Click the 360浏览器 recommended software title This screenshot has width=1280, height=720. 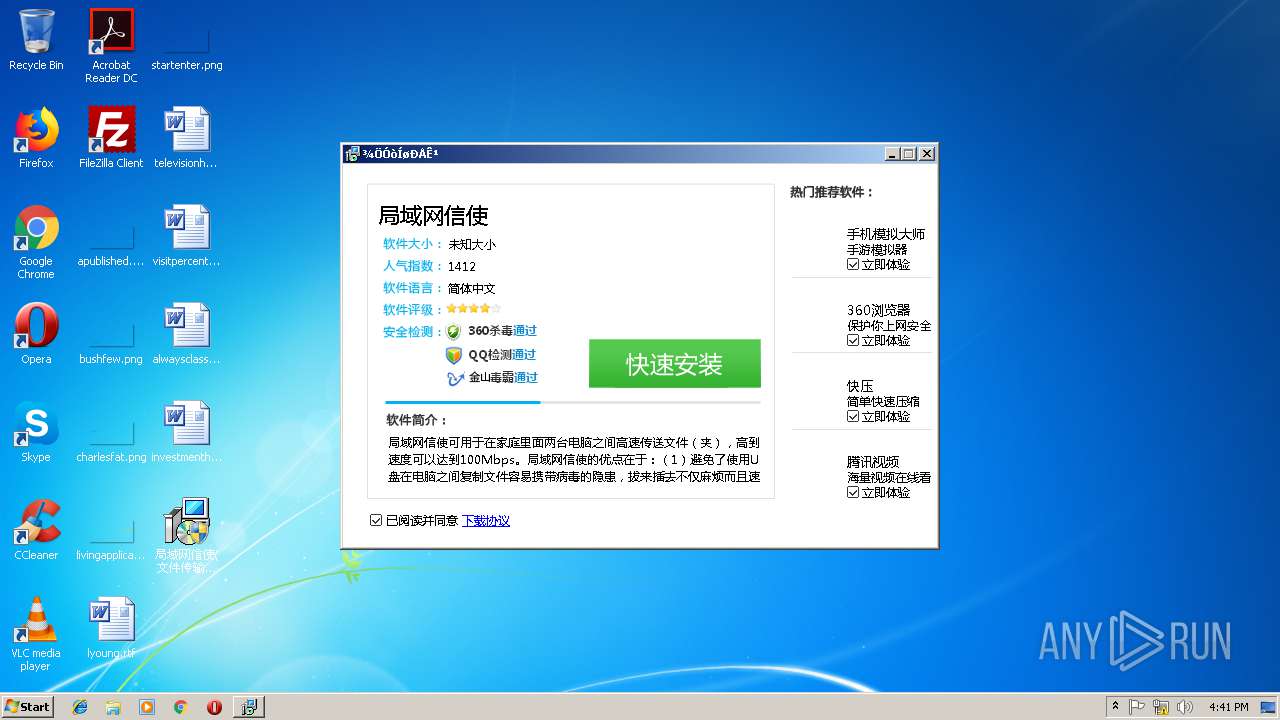879,310
